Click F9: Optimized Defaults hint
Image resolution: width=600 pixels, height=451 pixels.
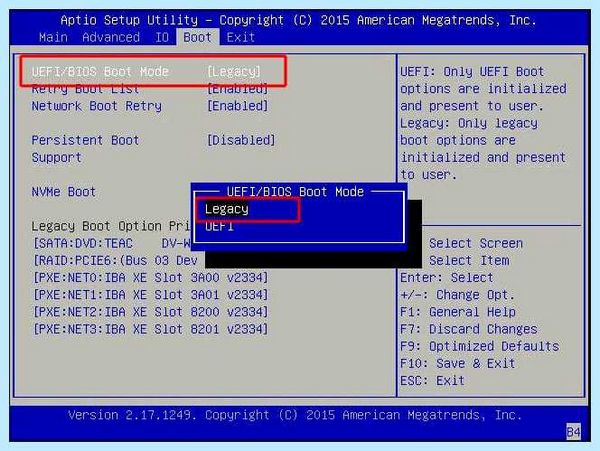pyautogui.click(x=480, y=346)
